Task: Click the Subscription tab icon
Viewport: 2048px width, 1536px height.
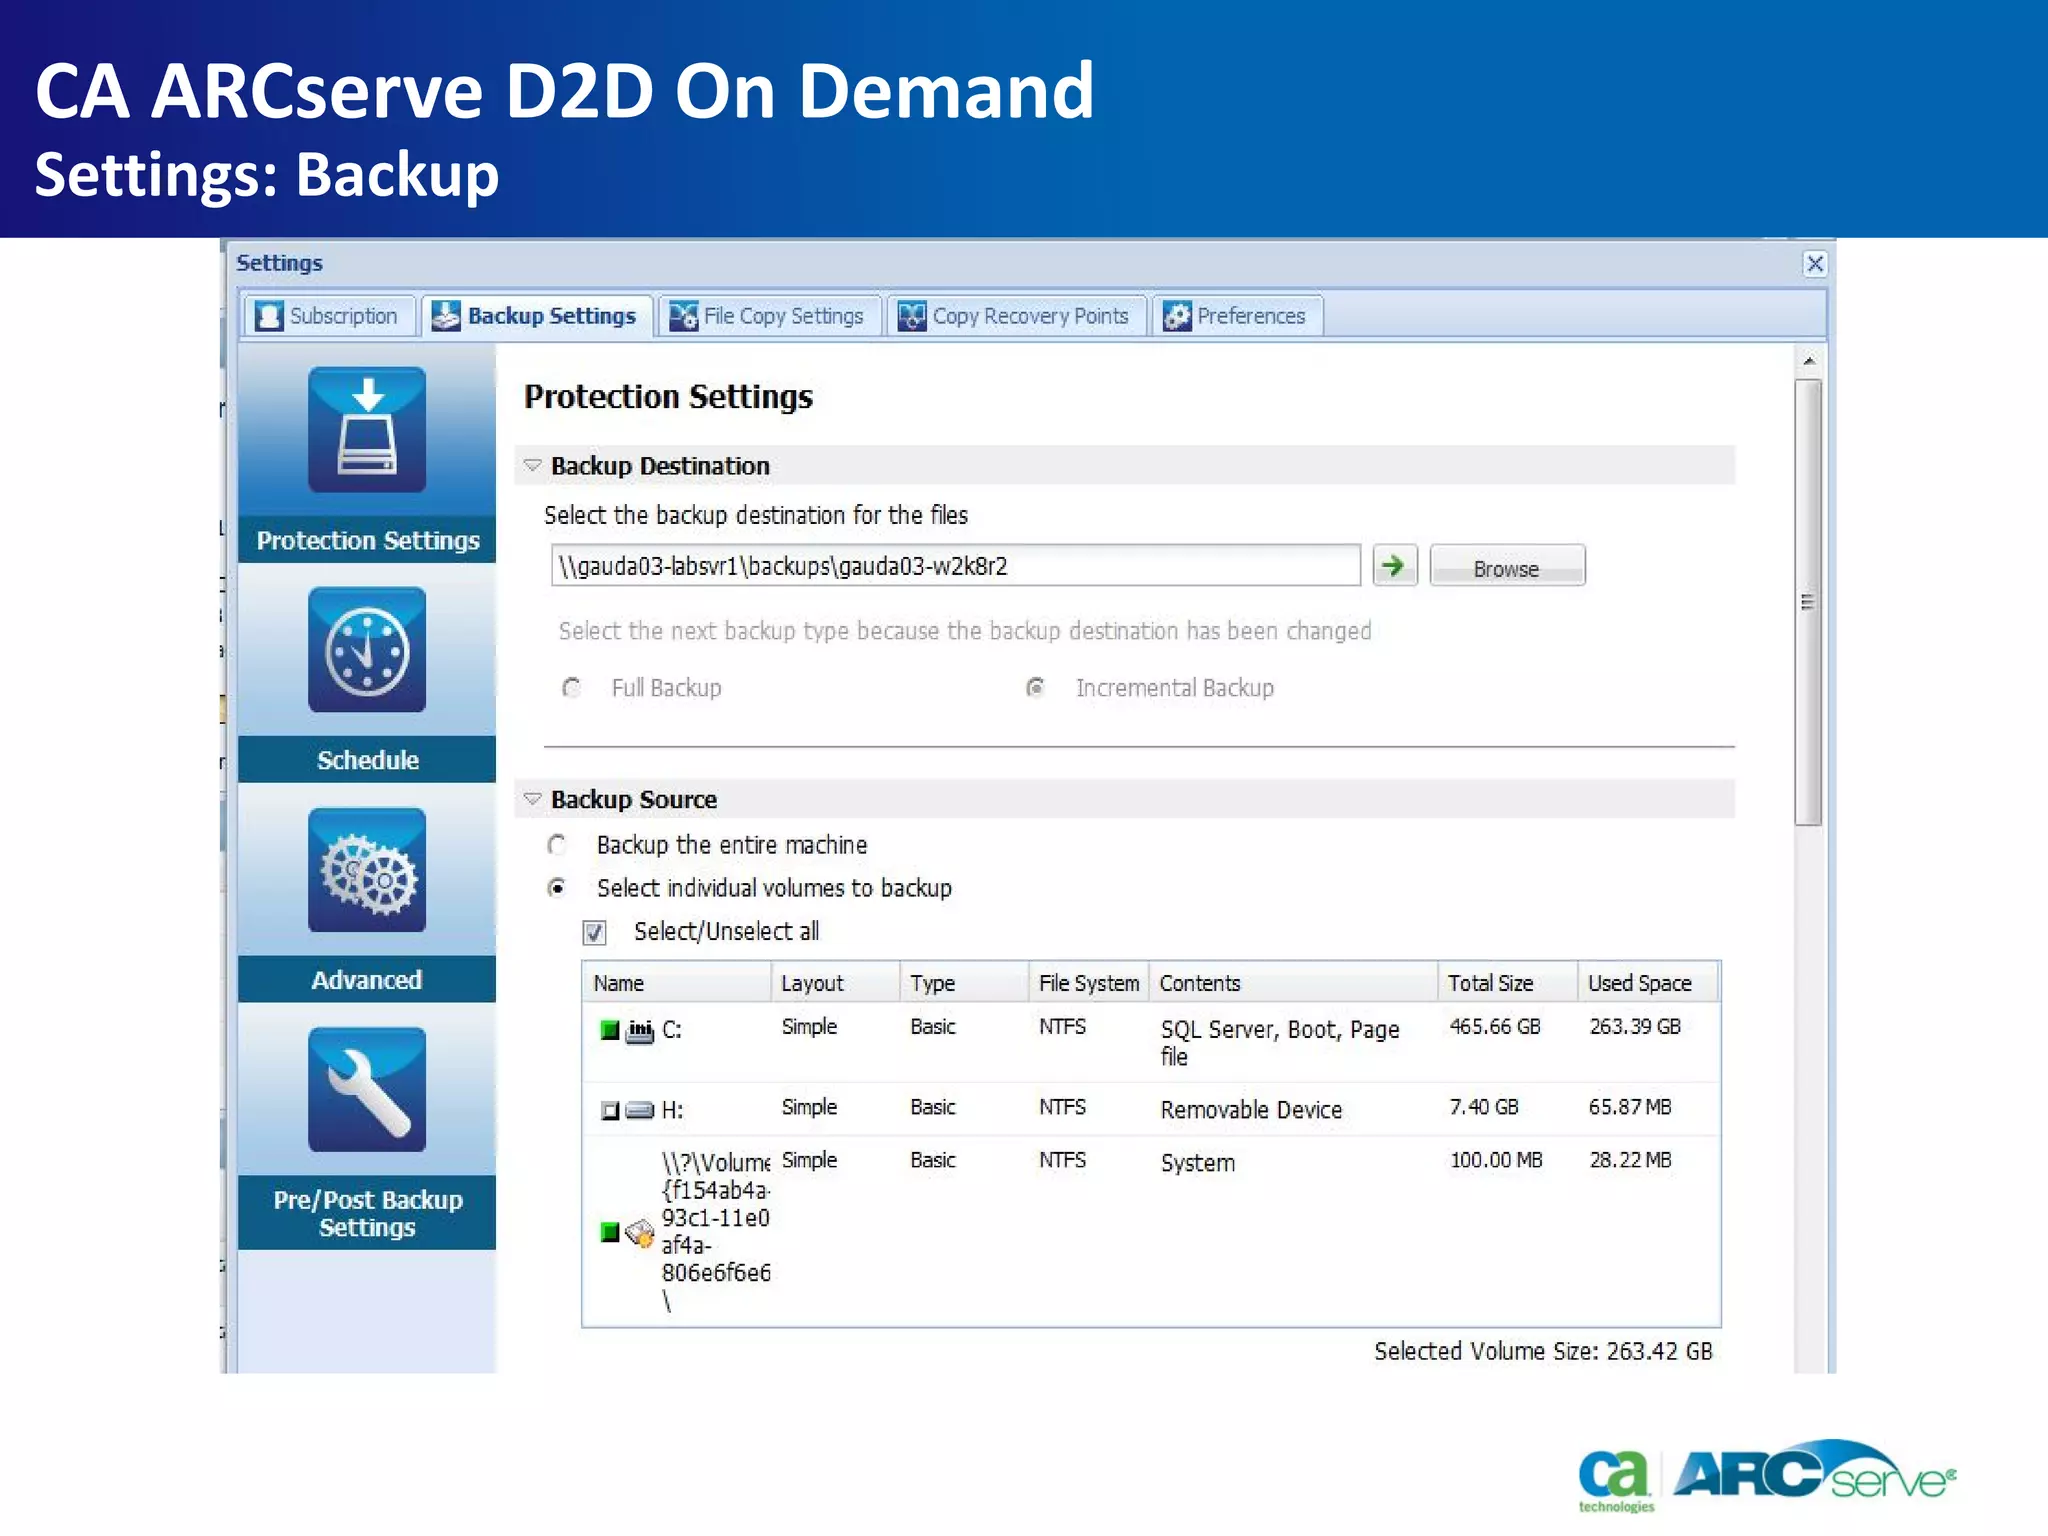Action: (269, 316)
